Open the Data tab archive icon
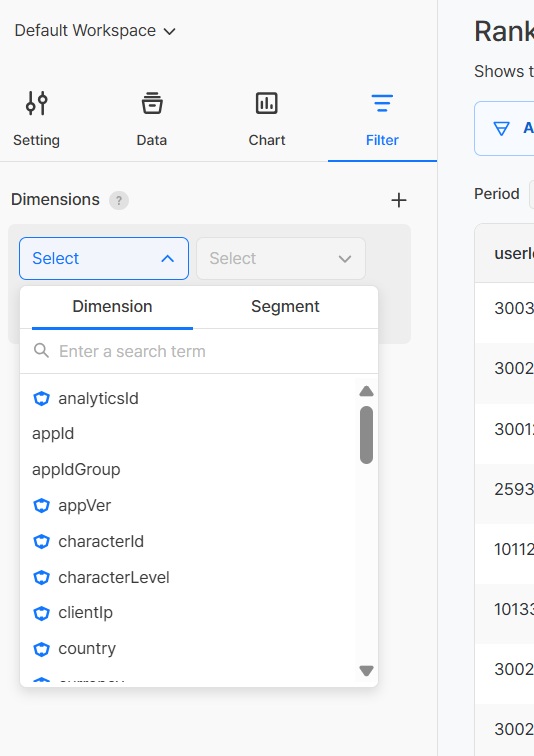Image resolution: width=534 pixels, height=756 pixels. [152, 103]
